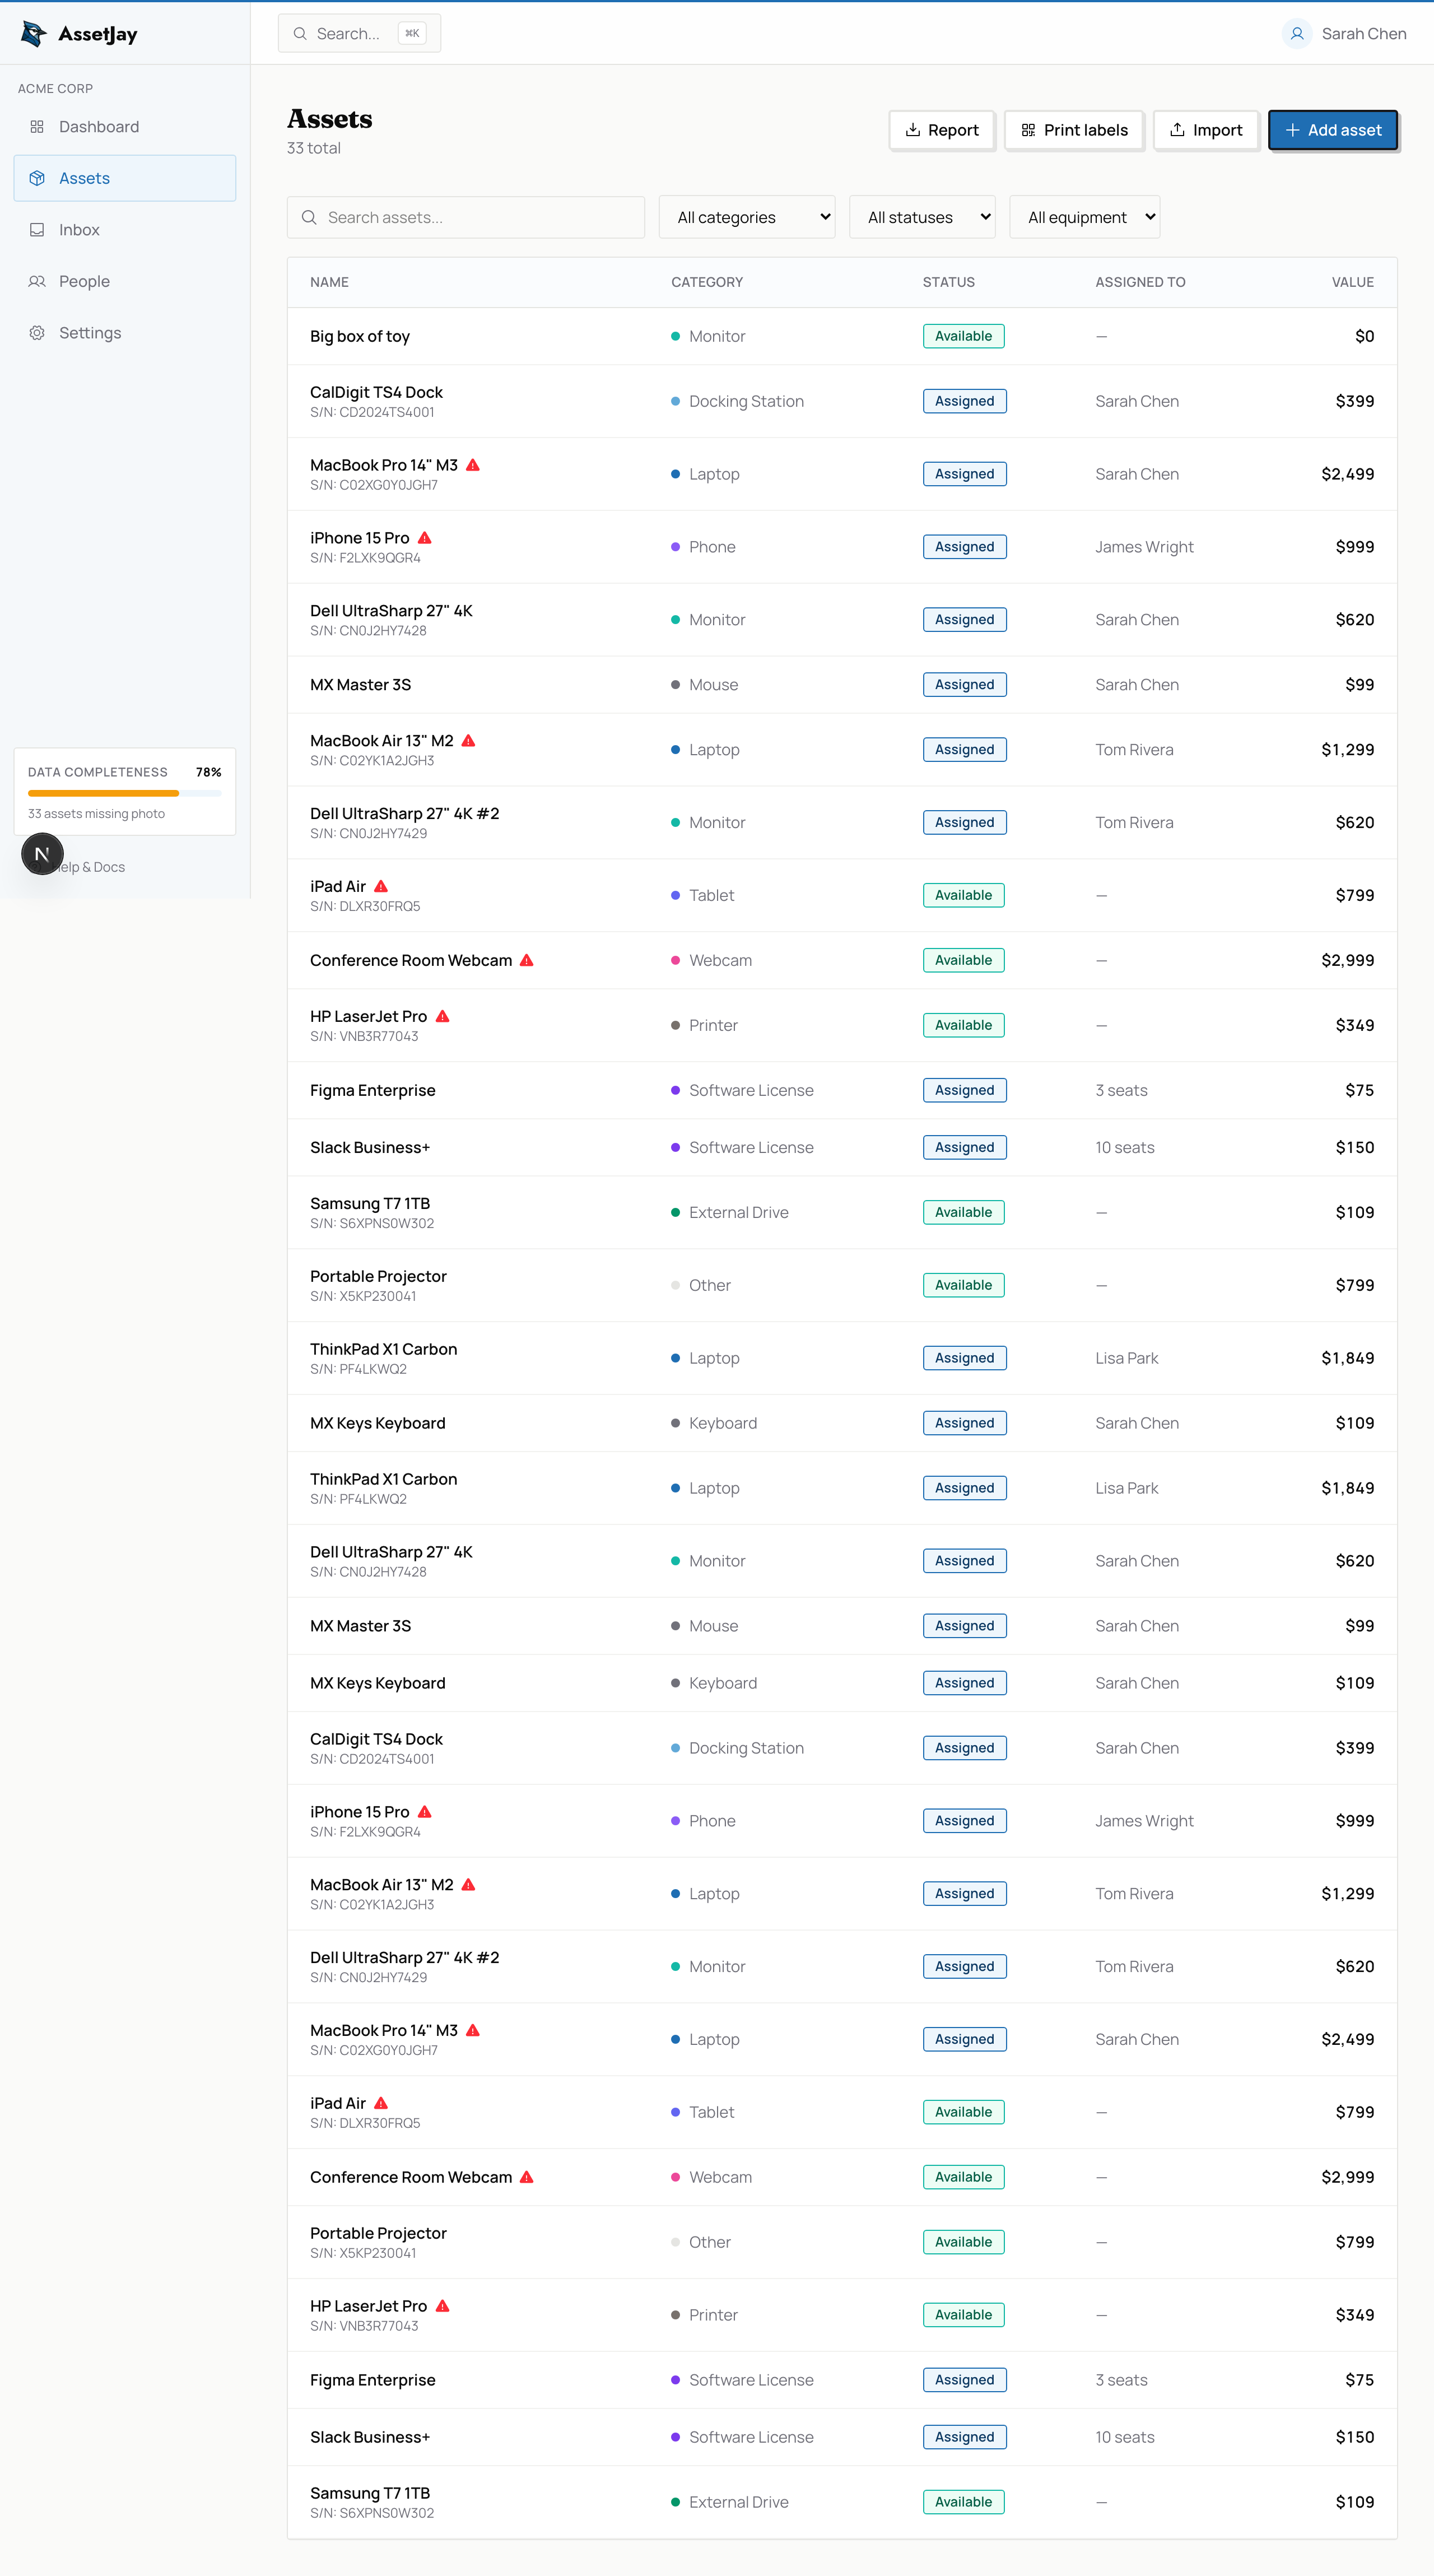The image size is (1434, 2576).
Task: Click the Sarah Chen user avatar icon
Action: tap(1296, 34)
